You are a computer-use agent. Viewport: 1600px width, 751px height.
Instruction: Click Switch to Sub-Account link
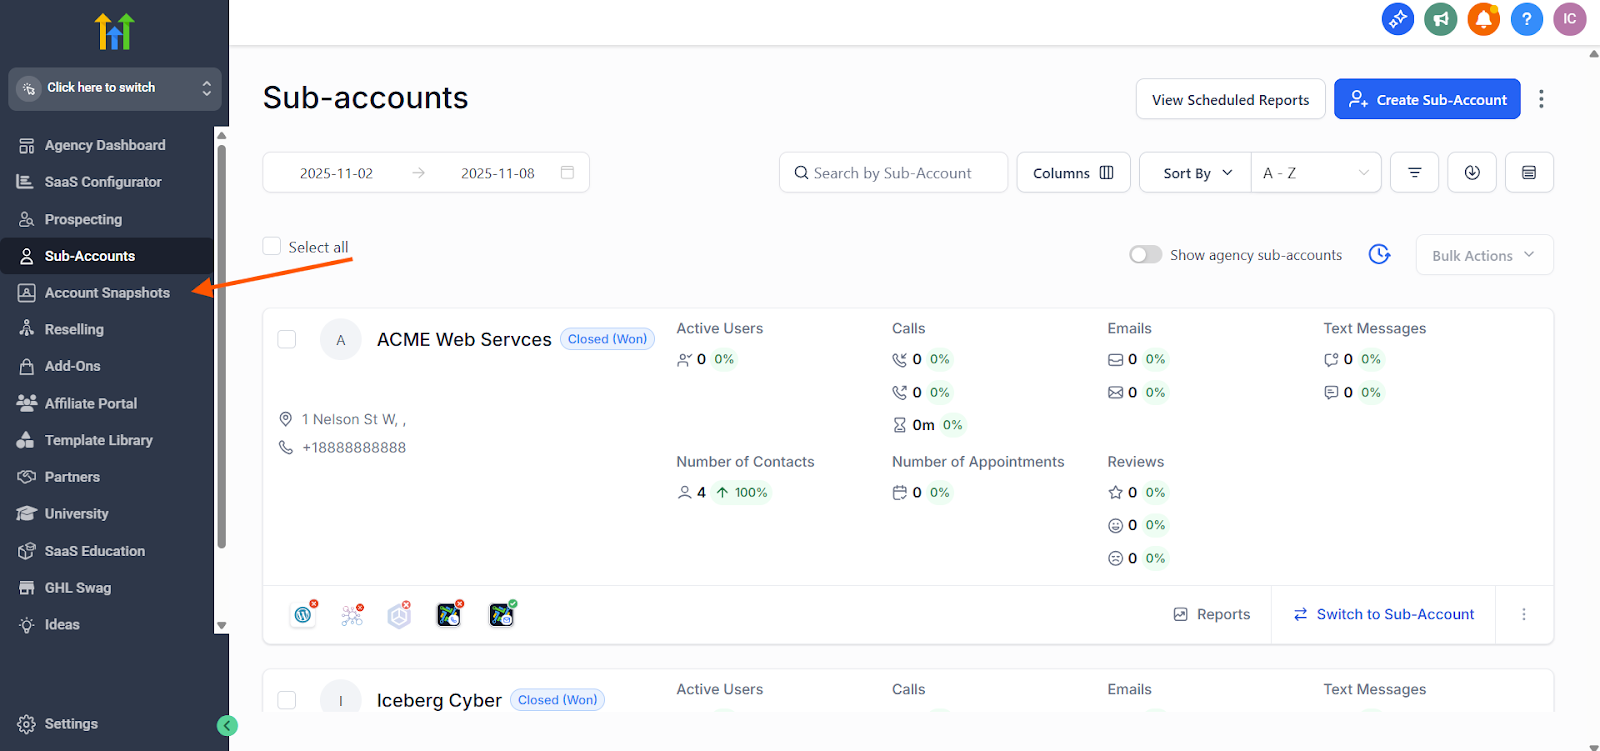click(x=1383, y=614)
